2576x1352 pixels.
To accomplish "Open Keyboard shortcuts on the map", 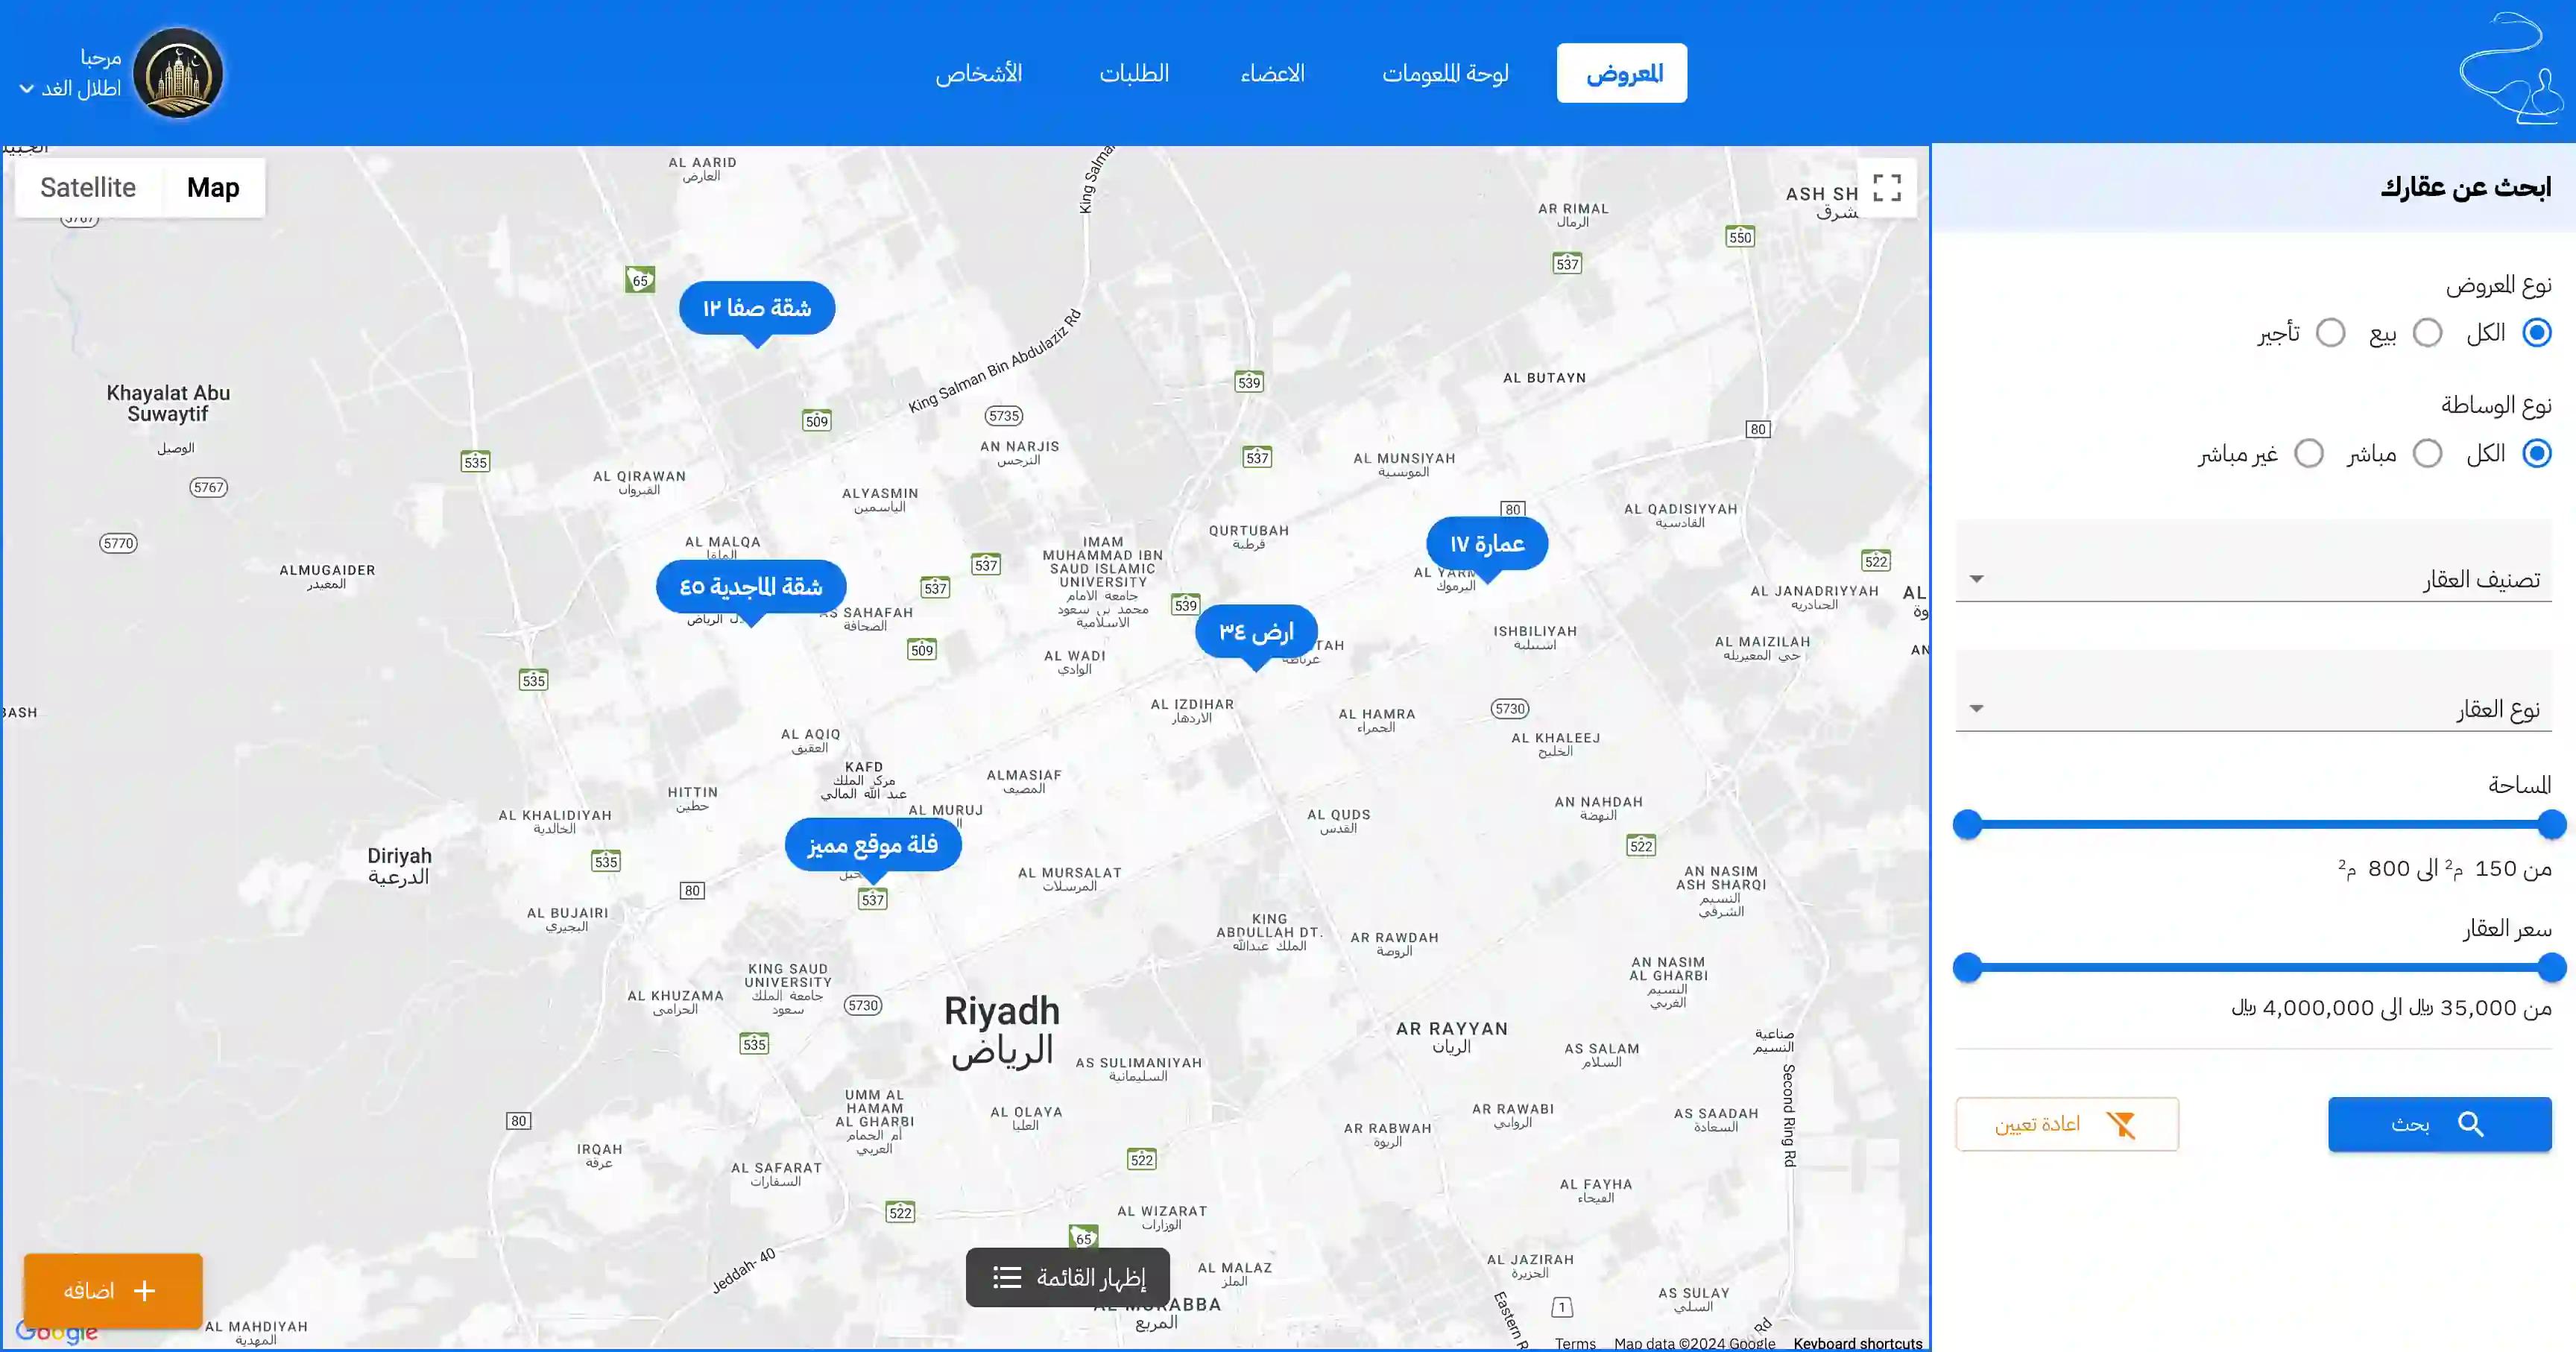I will coord(1857,1344).
